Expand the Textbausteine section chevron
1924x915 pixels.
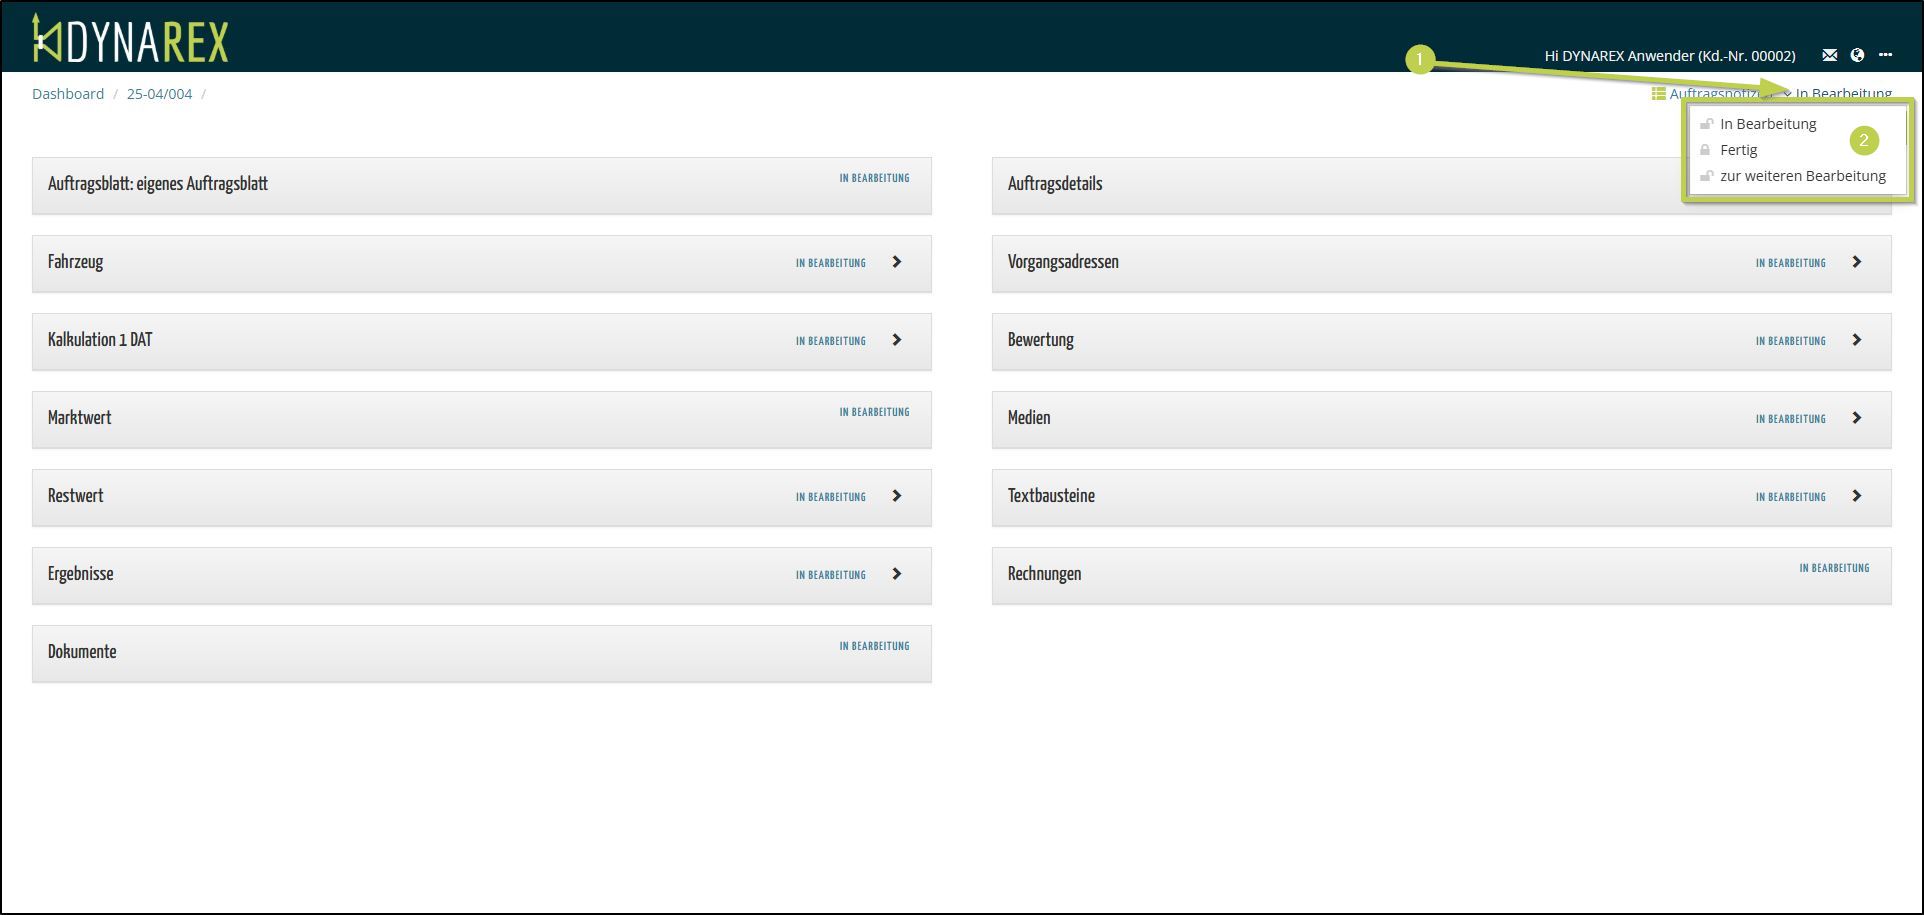(1857, 496)
